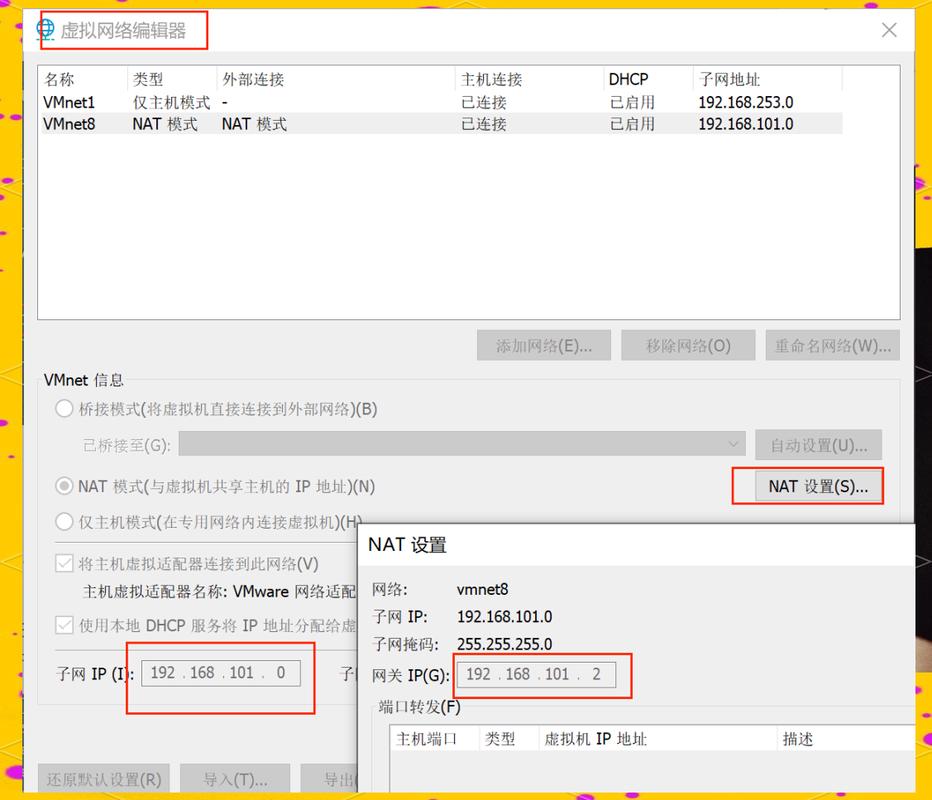932x800 pixels.
Task: Click the 添加网络(E) button
Action: click(x=544, y=344)
